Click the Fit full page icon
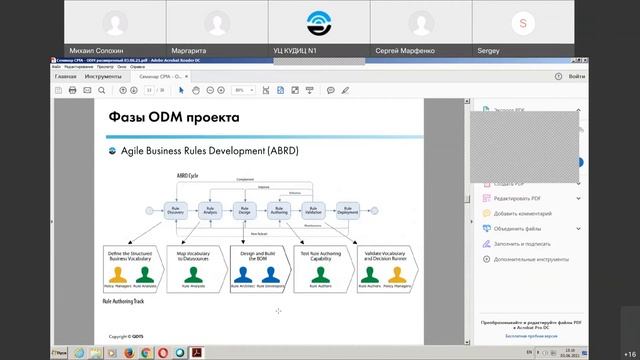Viewport: 640px width, 360px height. pos(280,90)
